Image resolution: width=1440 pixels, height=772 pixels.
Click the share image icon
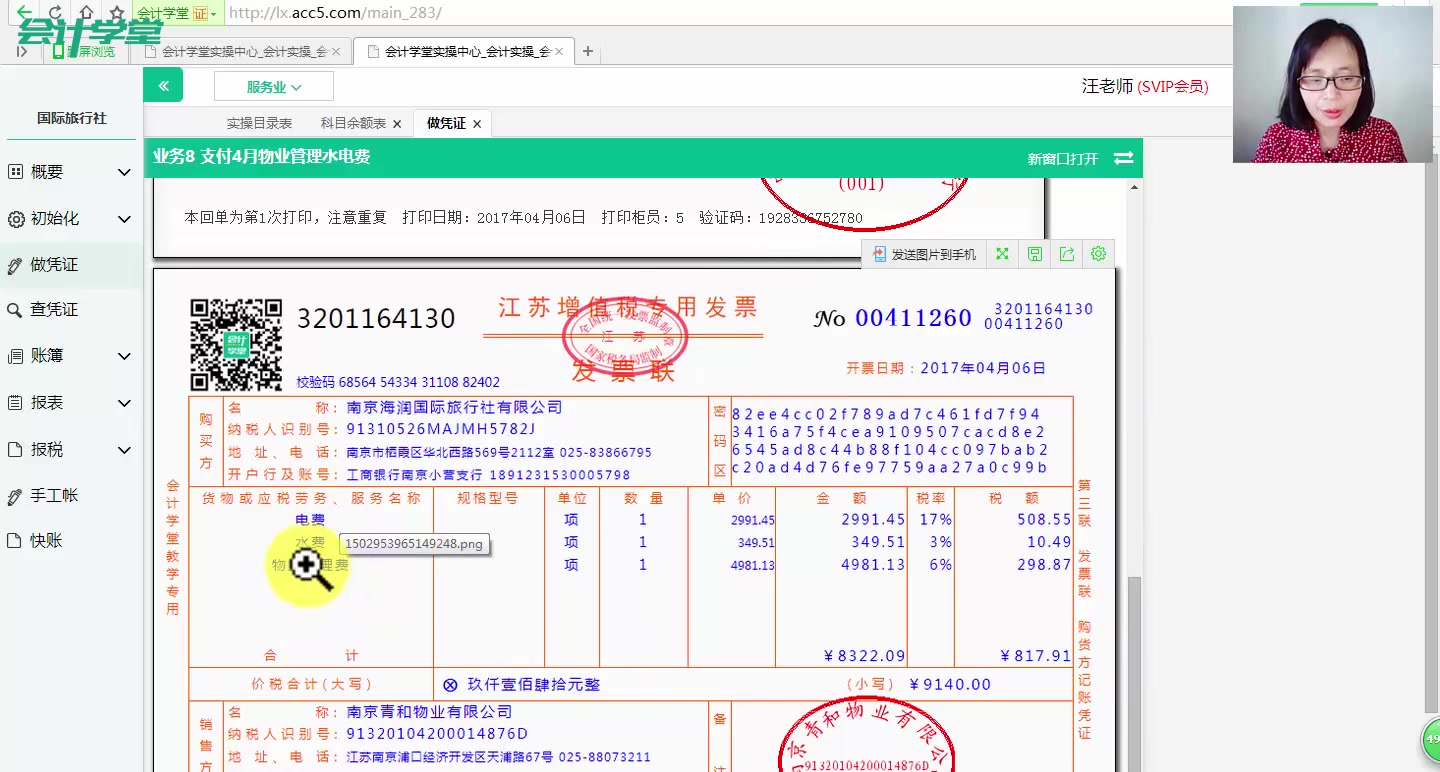point(1067,255)
